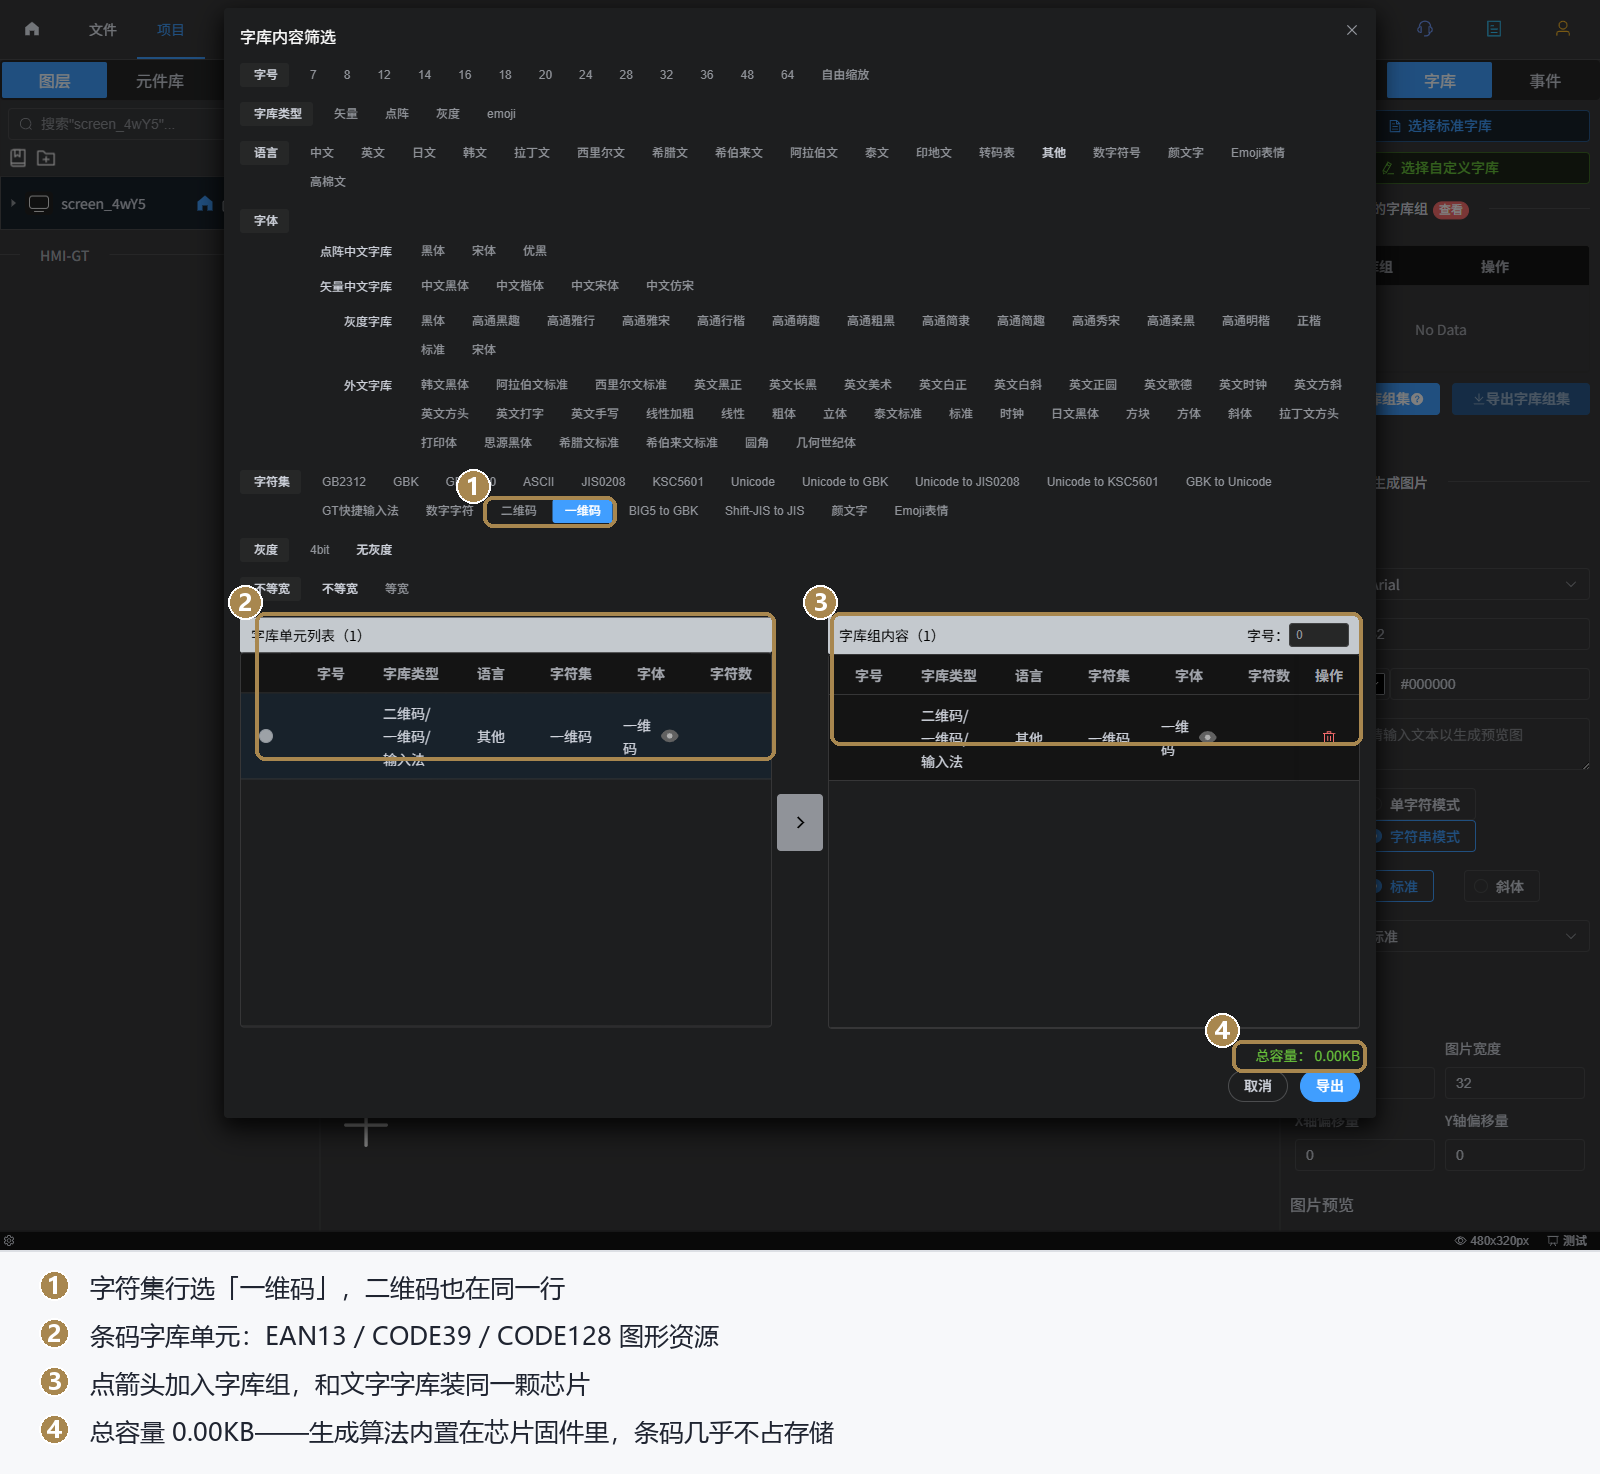This screenshot has height=1474, width=1600.
Task: Click the right arrow to add font unit
Action: [x=800, y=822]
